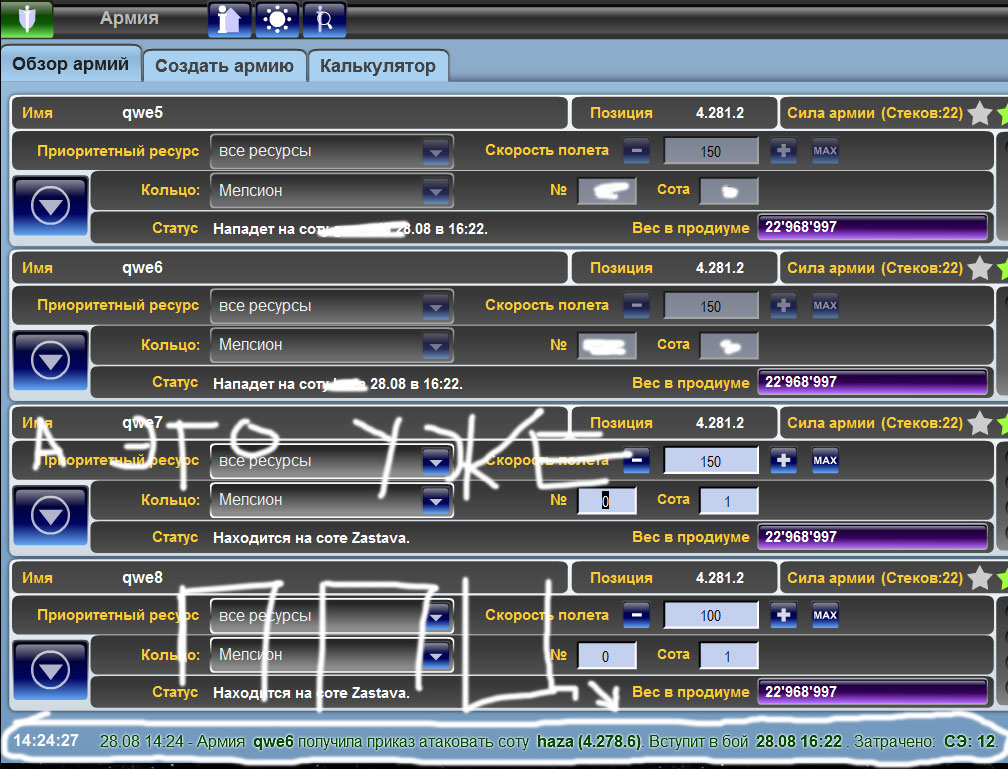Click purple weight bar of army qwe7
Screen dimensions: 1008x769
click(872, 537)
